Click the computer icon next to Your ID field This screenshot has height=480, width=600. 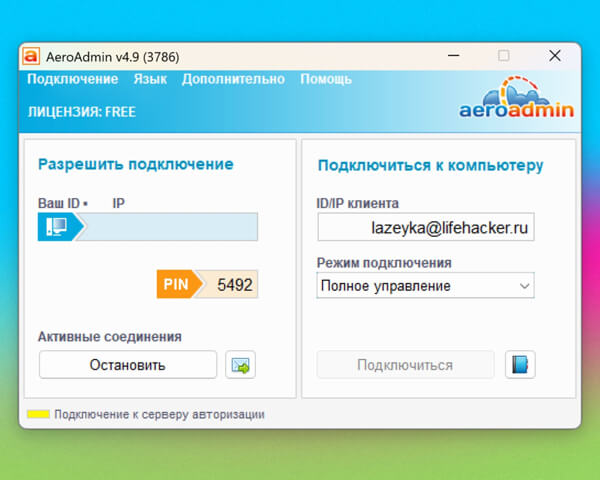coord(57,227)
